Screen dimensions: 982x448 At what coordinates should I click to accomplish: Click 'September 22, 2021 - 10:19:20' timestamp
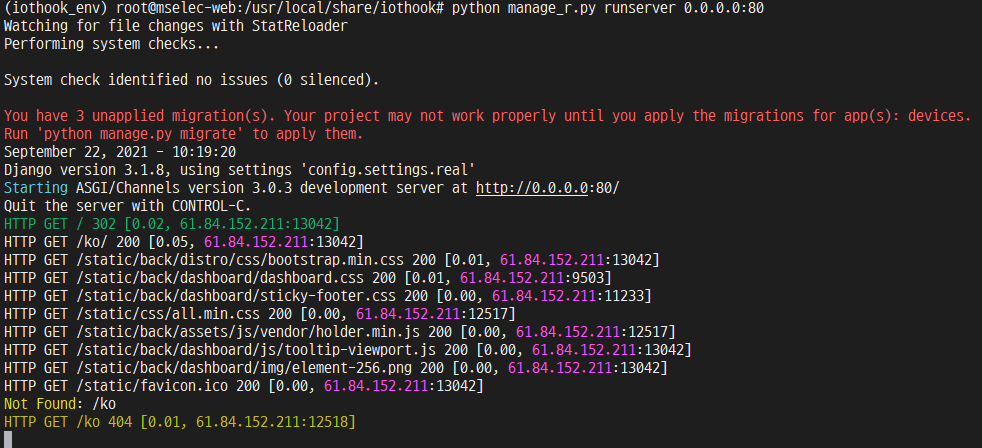click(120, 152)
